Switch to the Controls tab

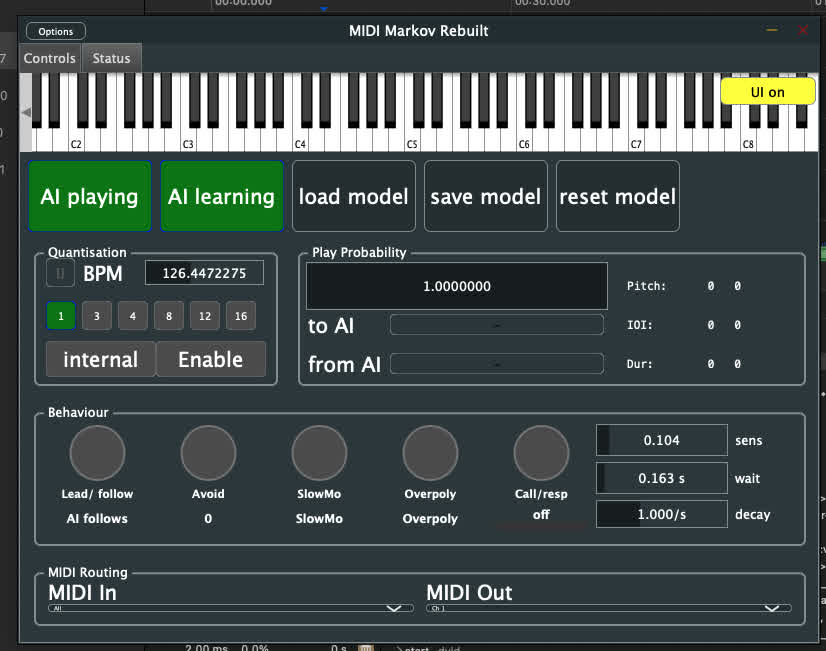click(50, 58)
